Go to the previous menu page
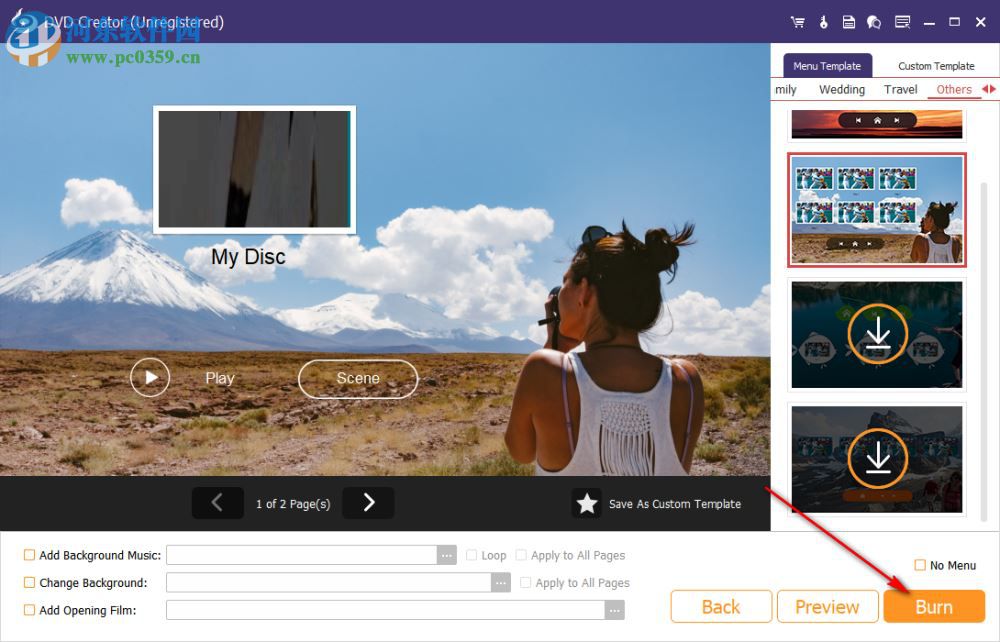Viewport: 1000px width, 642px height. tap(217, 503)
